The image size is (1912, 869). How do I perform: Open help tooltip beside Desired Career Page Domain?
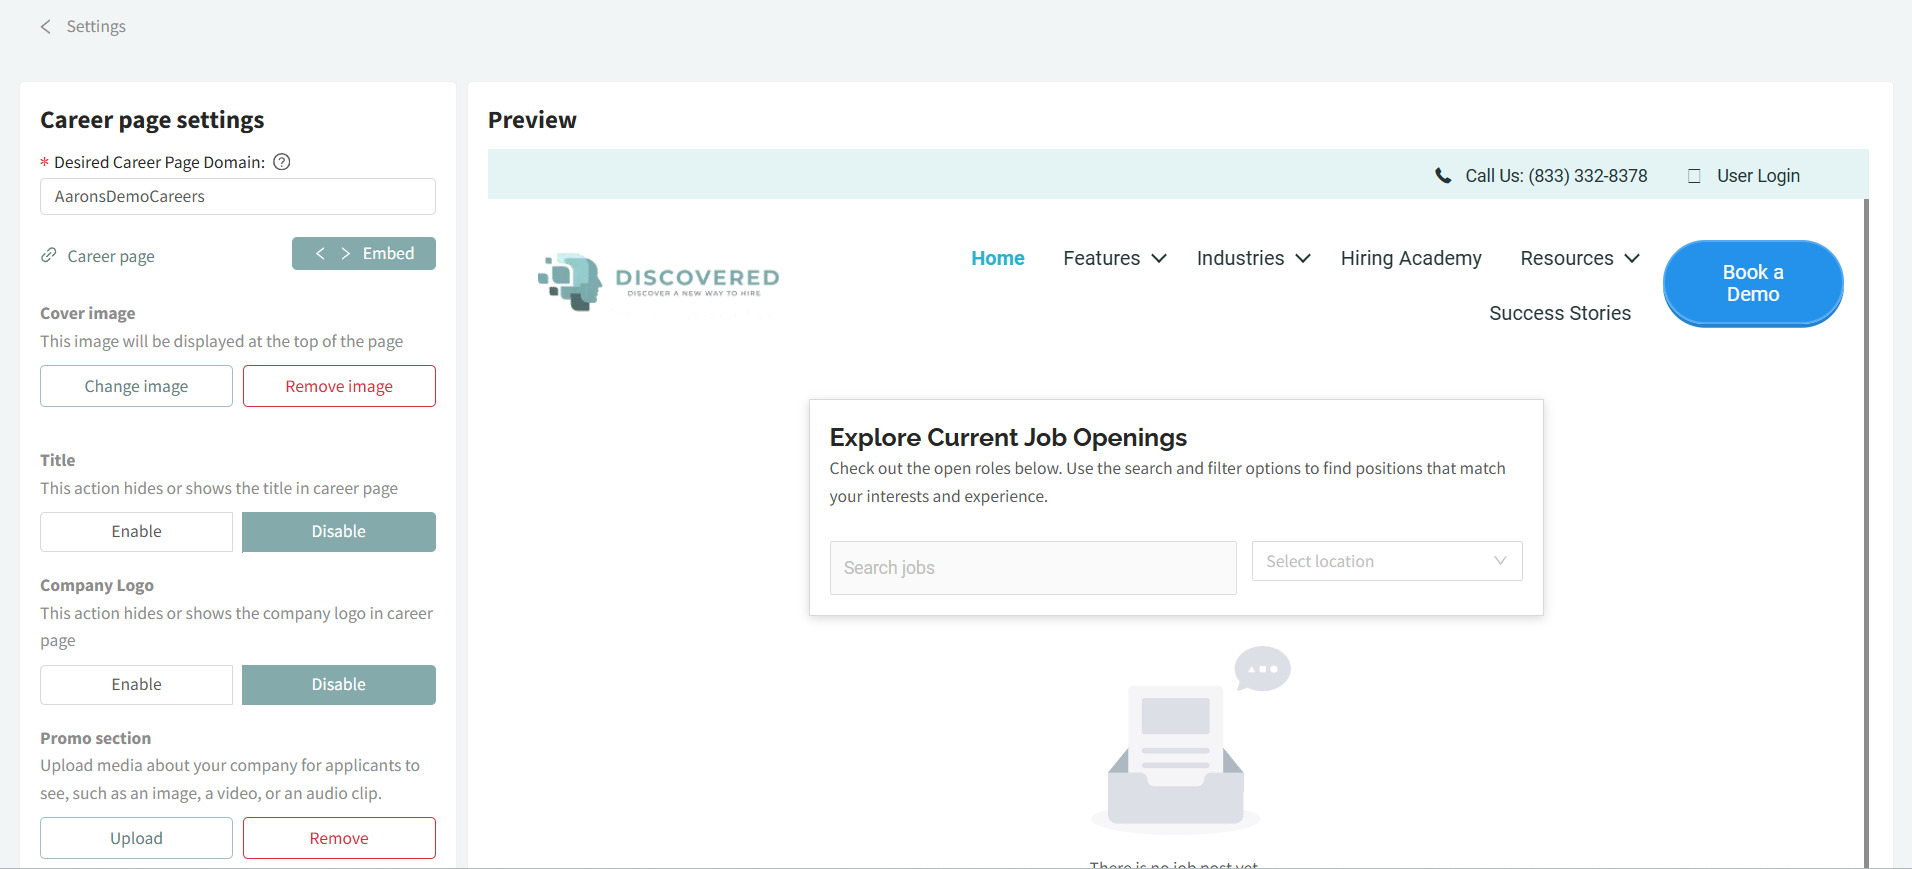pos(282,162)
